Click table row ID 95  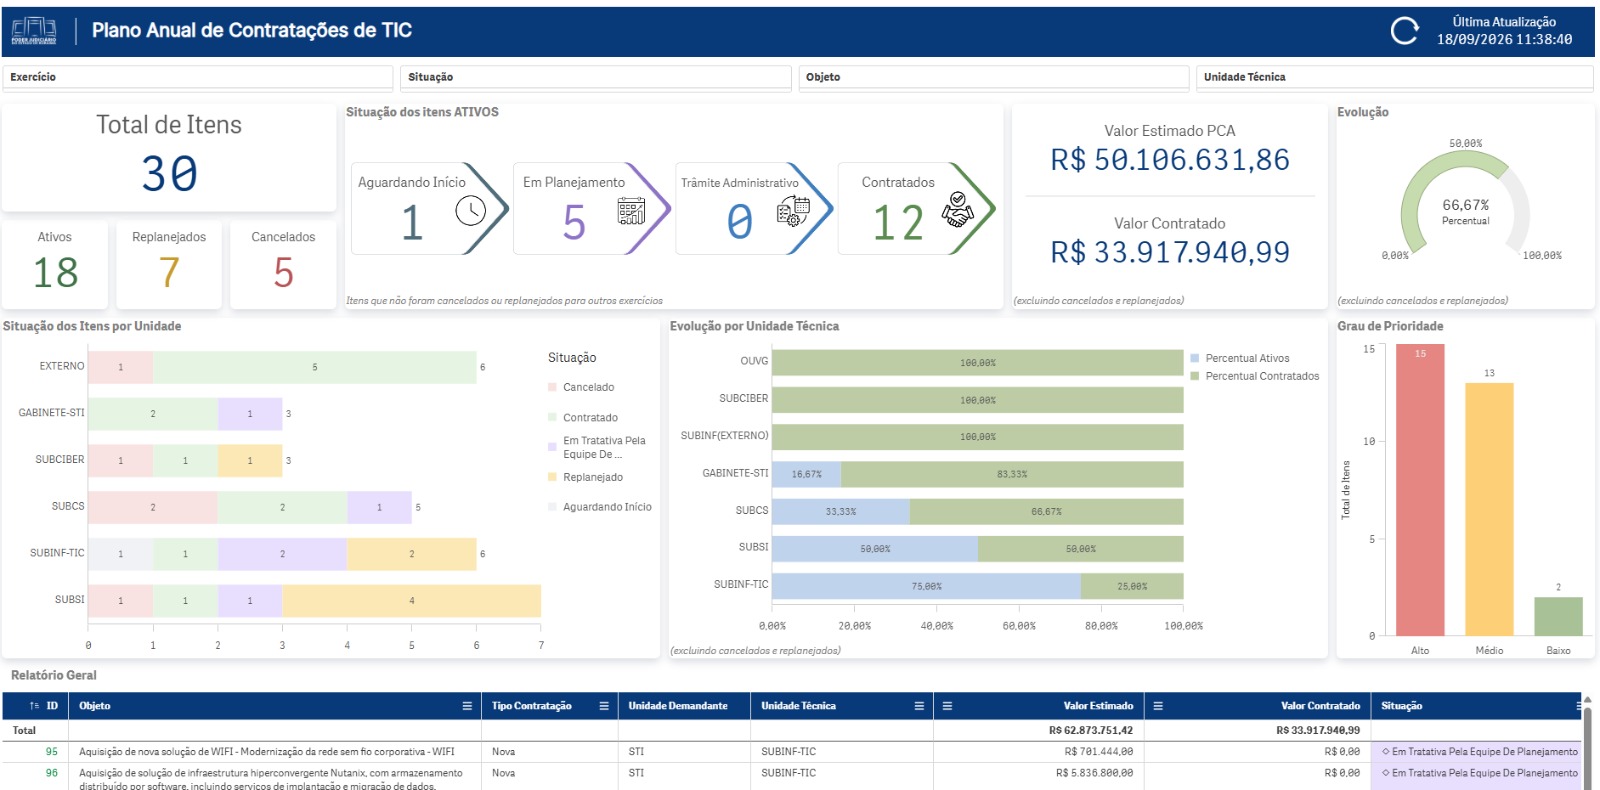[791, 752]
